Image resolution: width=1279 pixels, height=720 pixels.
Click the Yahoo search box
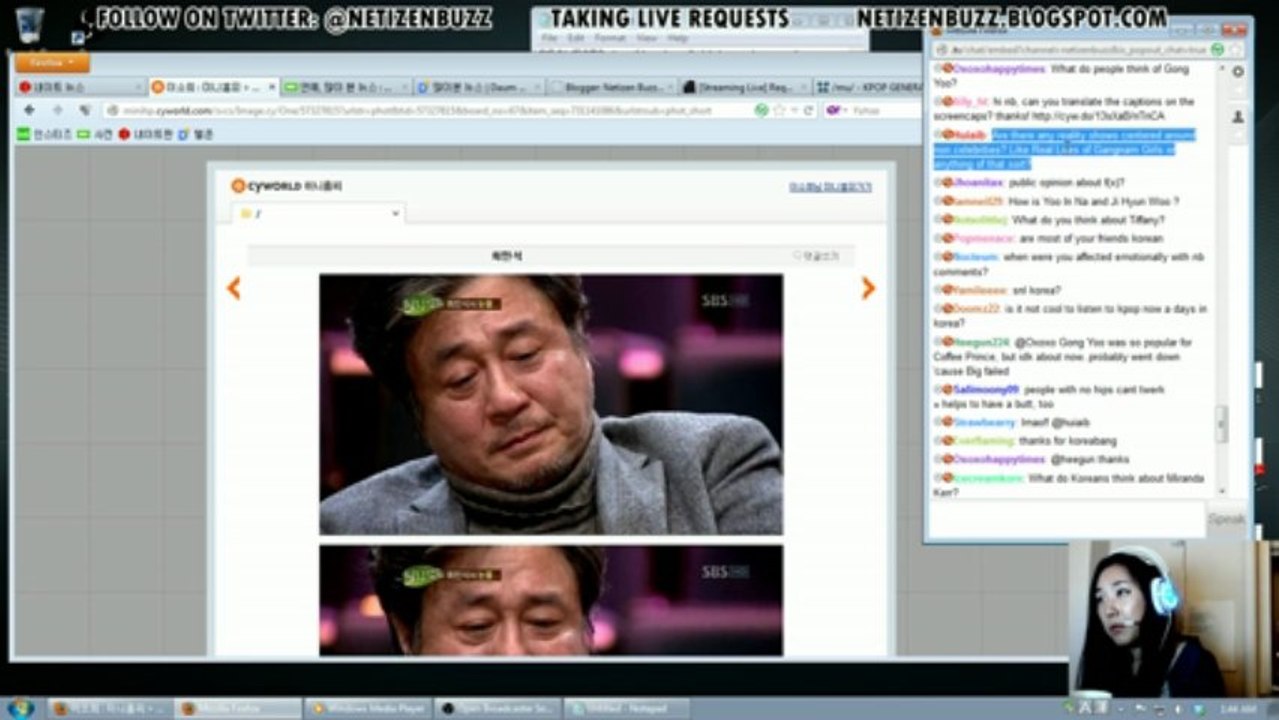(885, 110)
